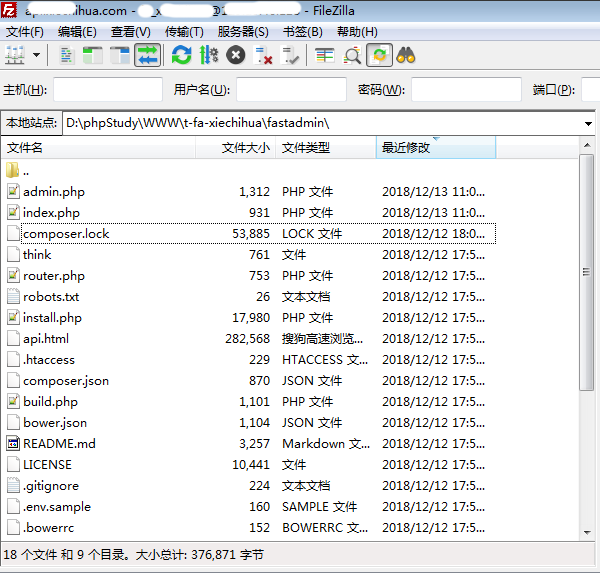Viewport: 600px width, 573px height.
Task: Open the directory listing filters dialog
Action: (325, 55)
